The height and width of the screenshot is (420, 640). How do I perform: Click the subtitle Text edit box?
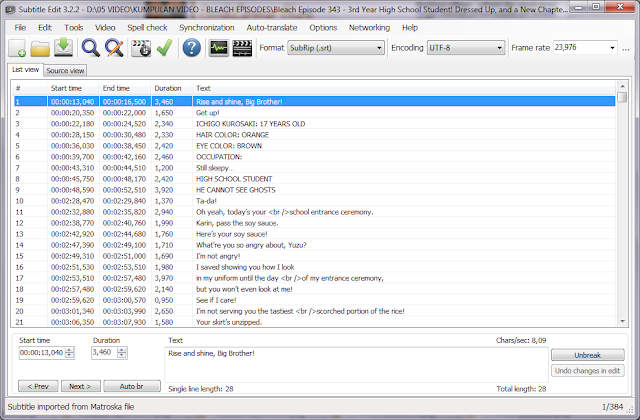point(356,365)
